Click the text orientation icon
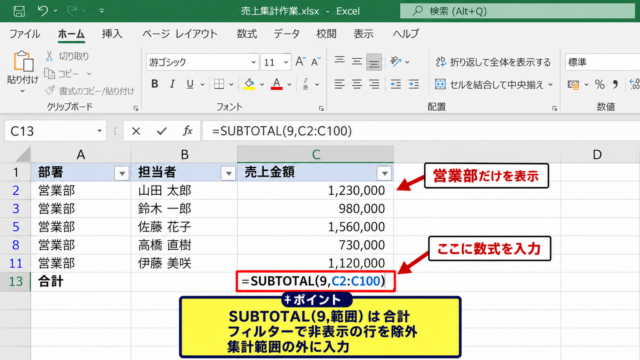 pyautogui.click(x=396, y=62)
